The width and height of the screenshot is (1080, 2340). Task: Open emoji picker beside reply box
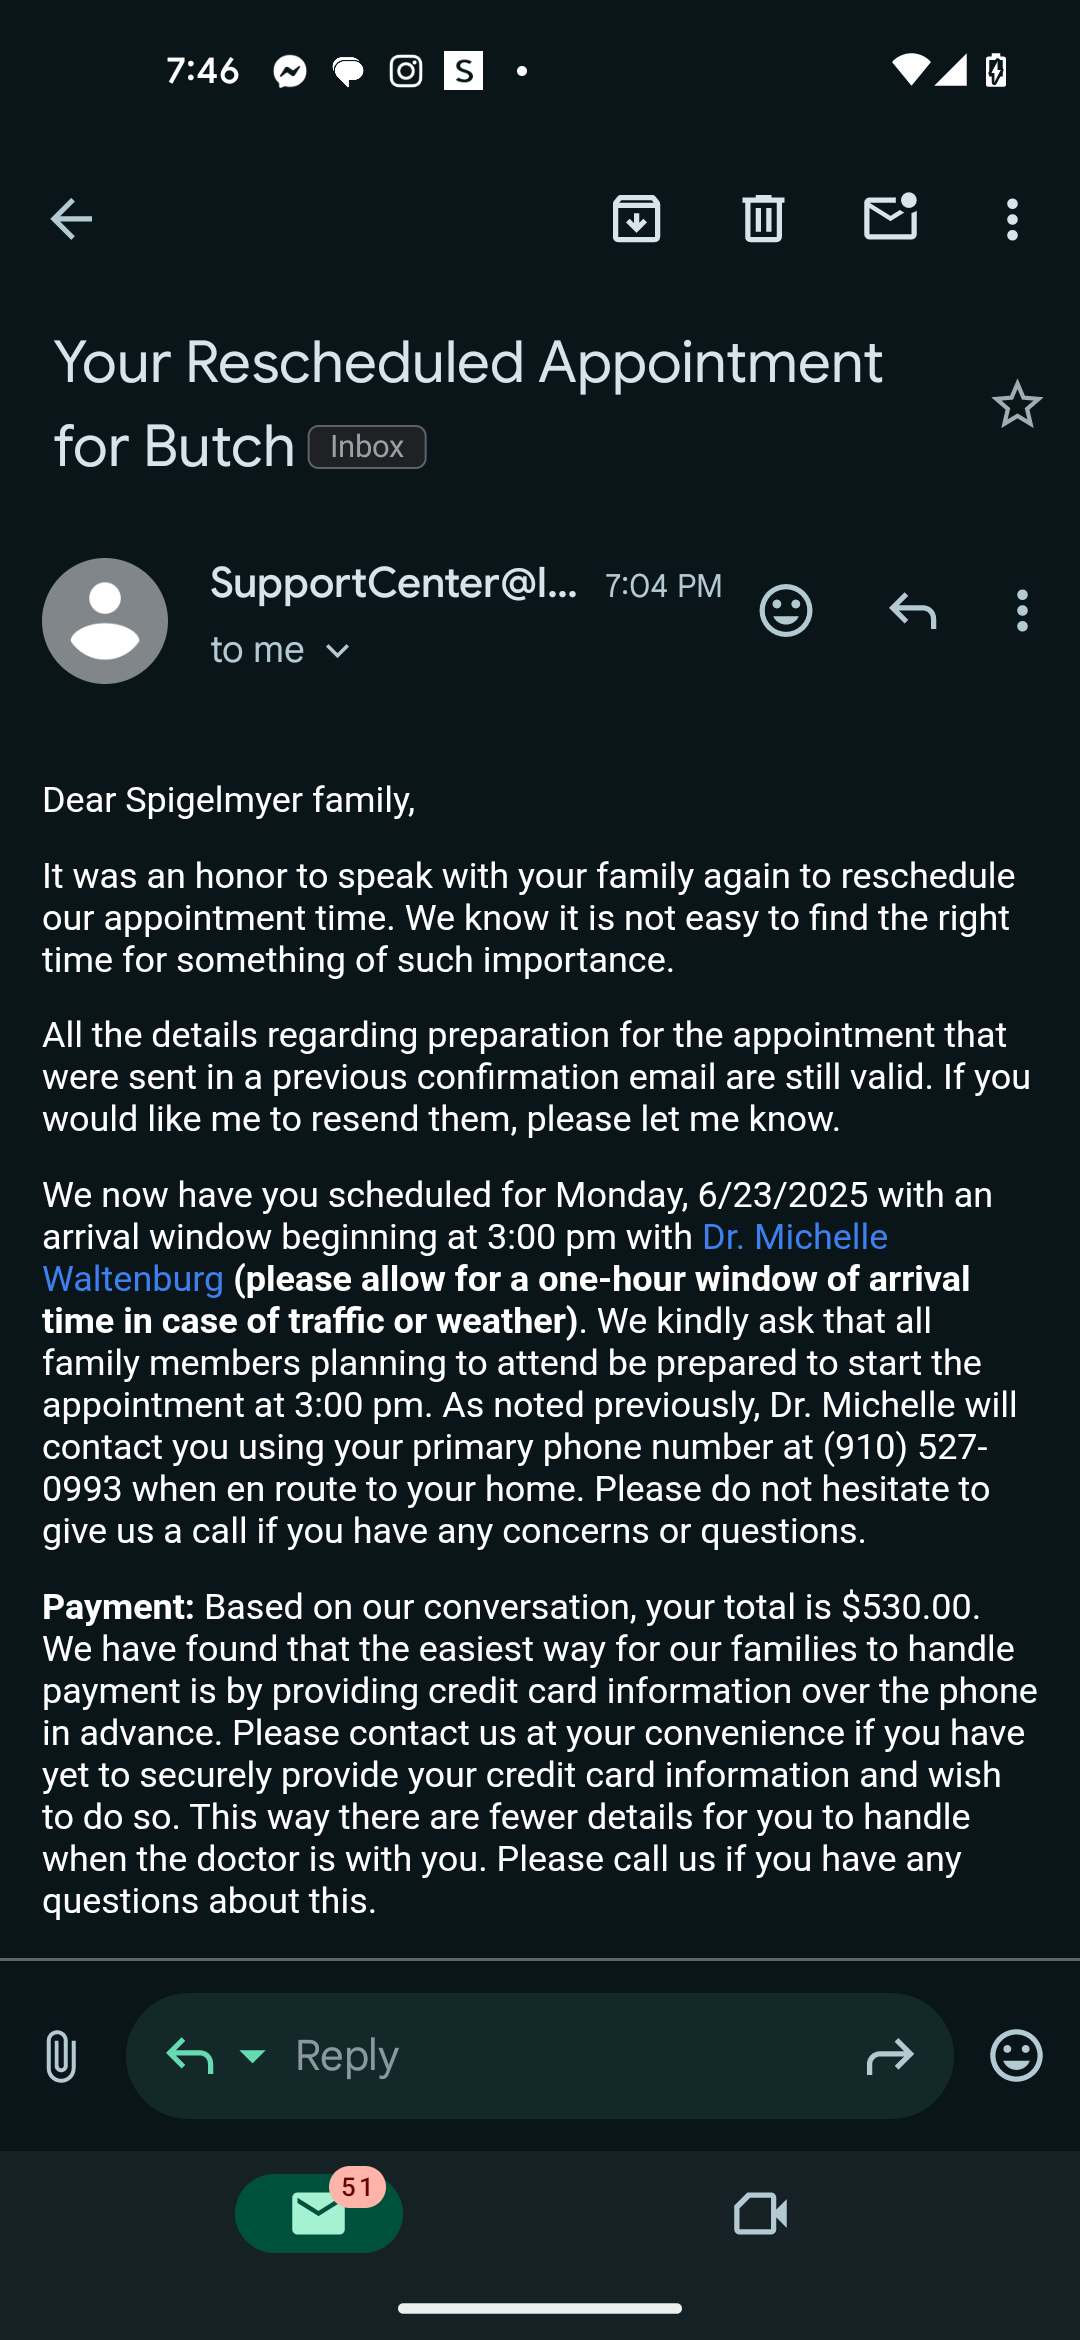coord(1016,2056)
